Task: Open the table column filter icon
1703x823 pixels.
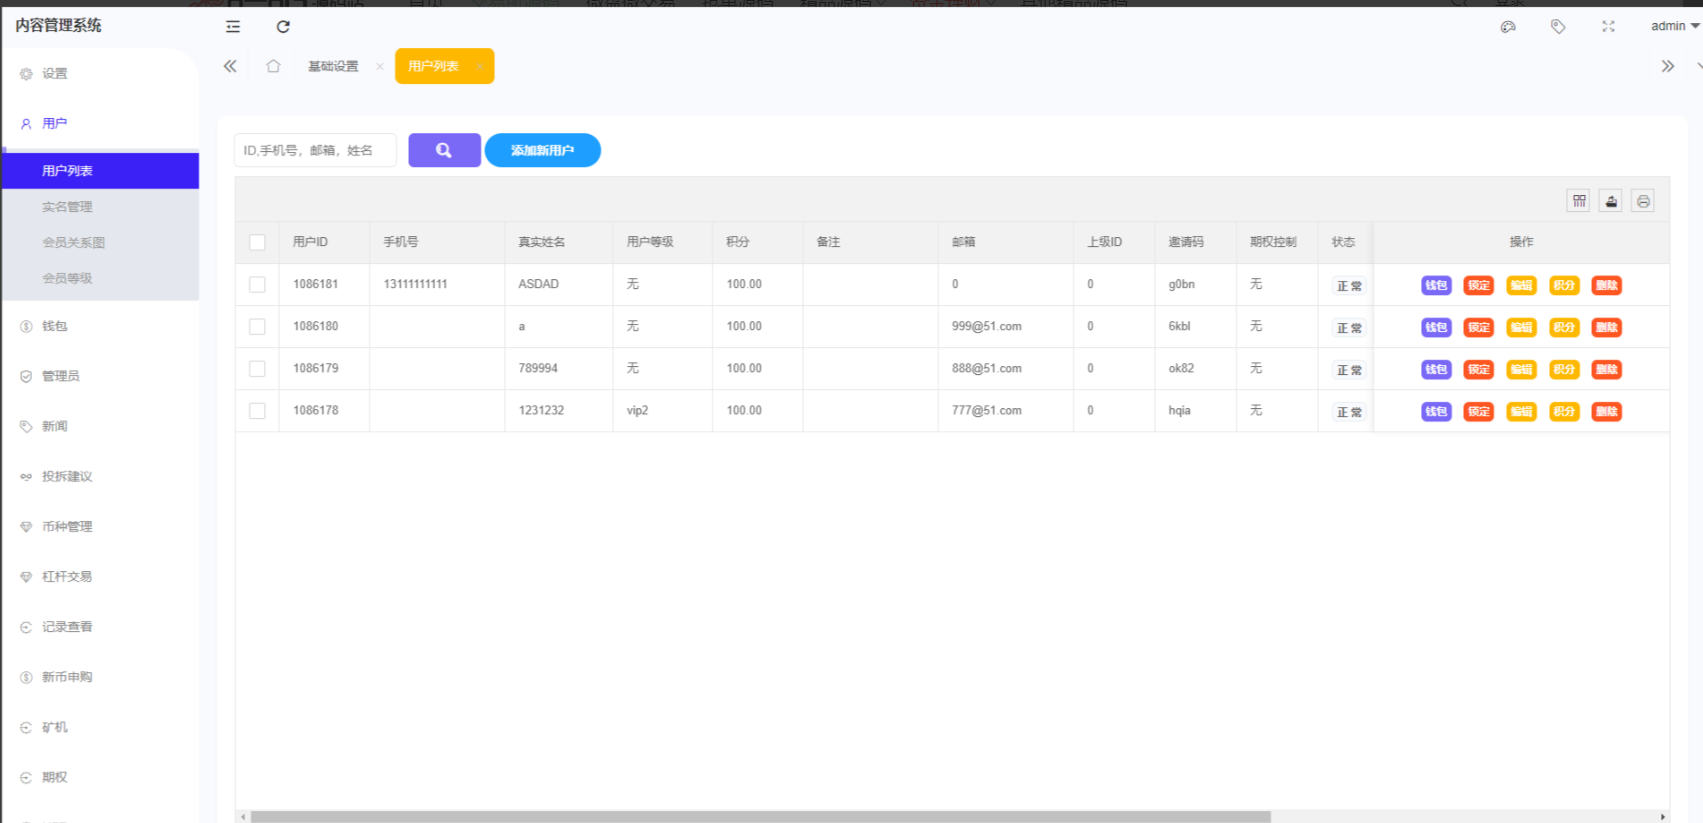Action: coord(1579,201)
